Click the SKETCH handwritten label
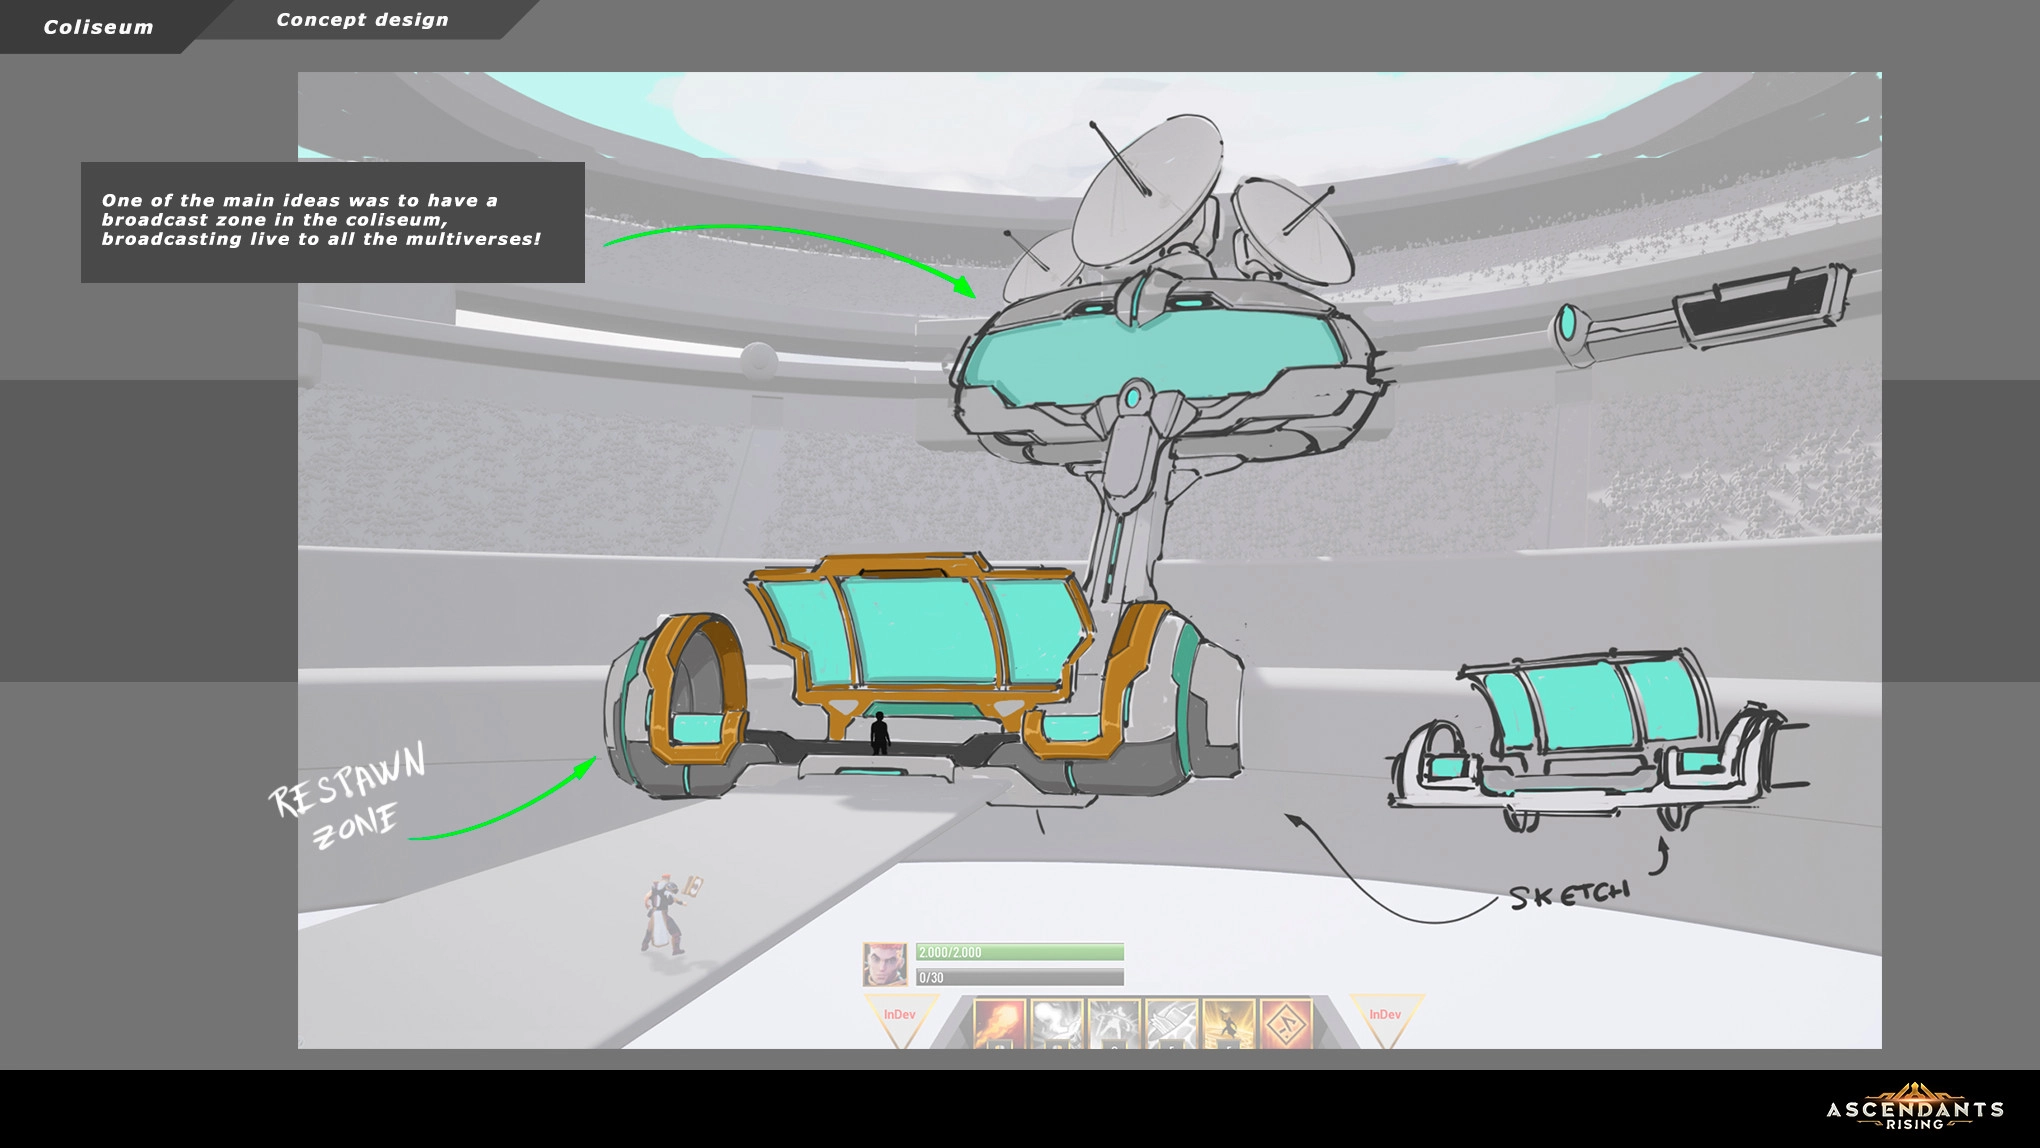The image size is (2040, 1148). click(x=1568, y=895)
